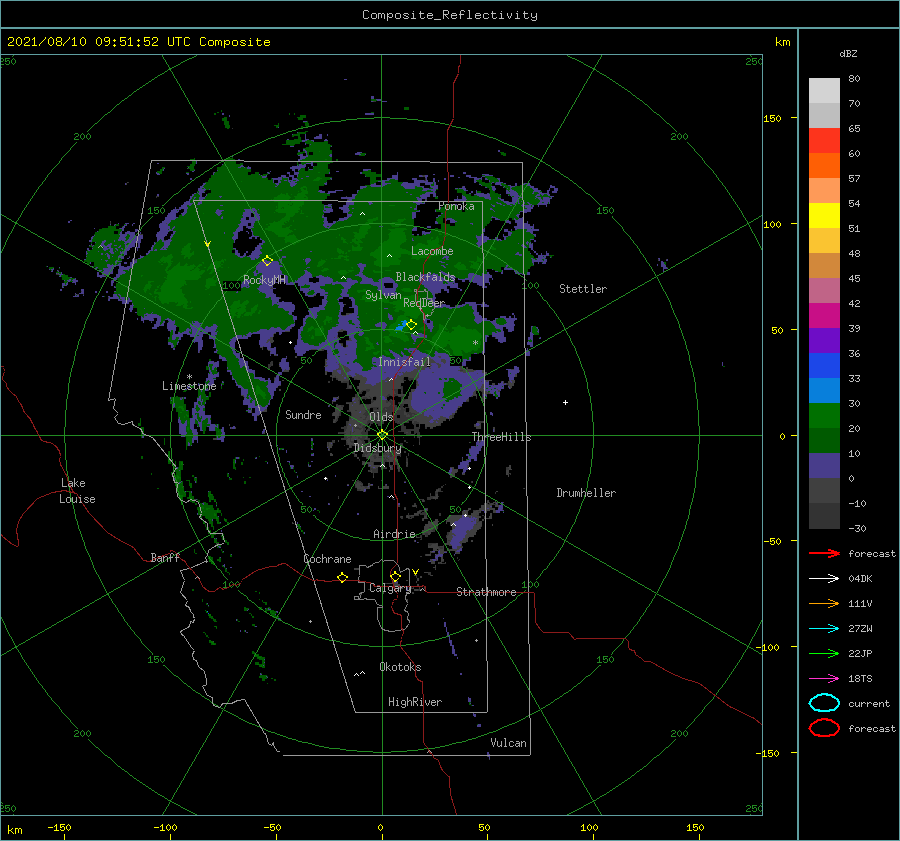Click the Strathmore label
Viewport: 900px width, 841px height.
point(486,592)
